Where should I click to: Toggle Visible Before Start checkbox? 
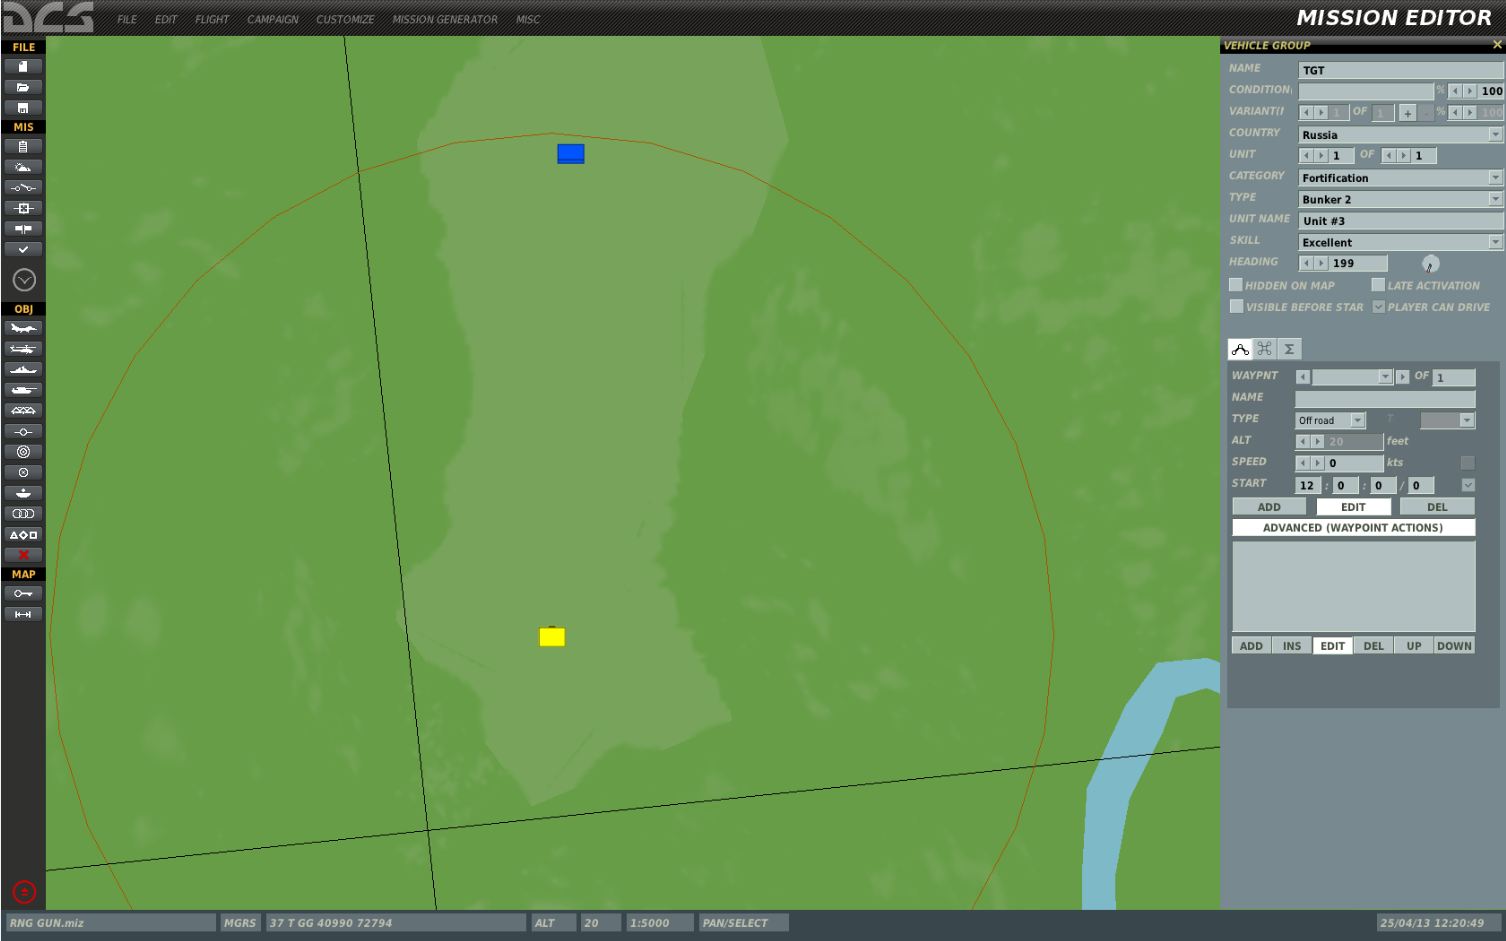(1236, 306)
